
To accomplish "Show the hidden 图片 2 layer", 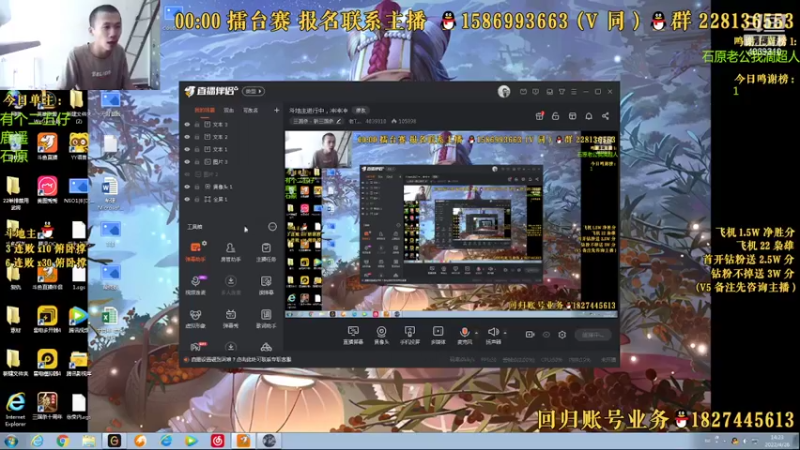I will click(187, 174).
